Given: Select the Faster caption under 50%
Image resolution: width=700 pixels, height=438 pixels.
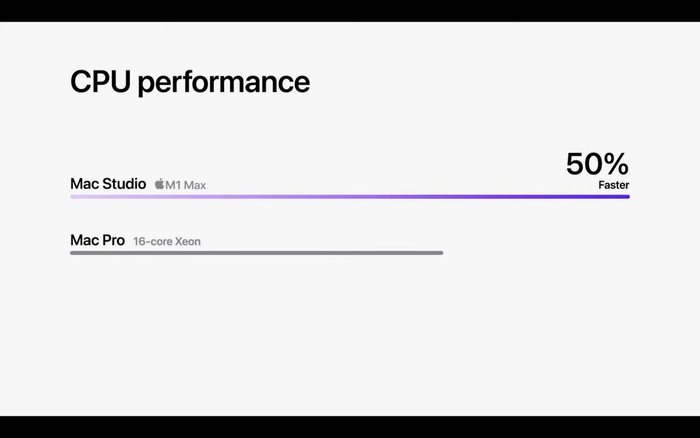Looking at the screenshot, I should coord(614,185).
